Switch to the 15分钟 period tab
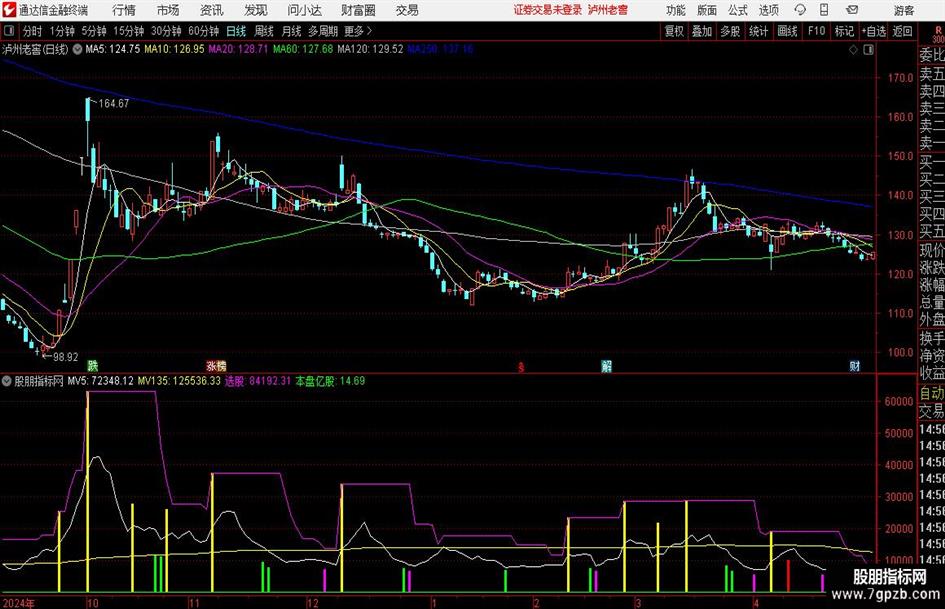 128,31
